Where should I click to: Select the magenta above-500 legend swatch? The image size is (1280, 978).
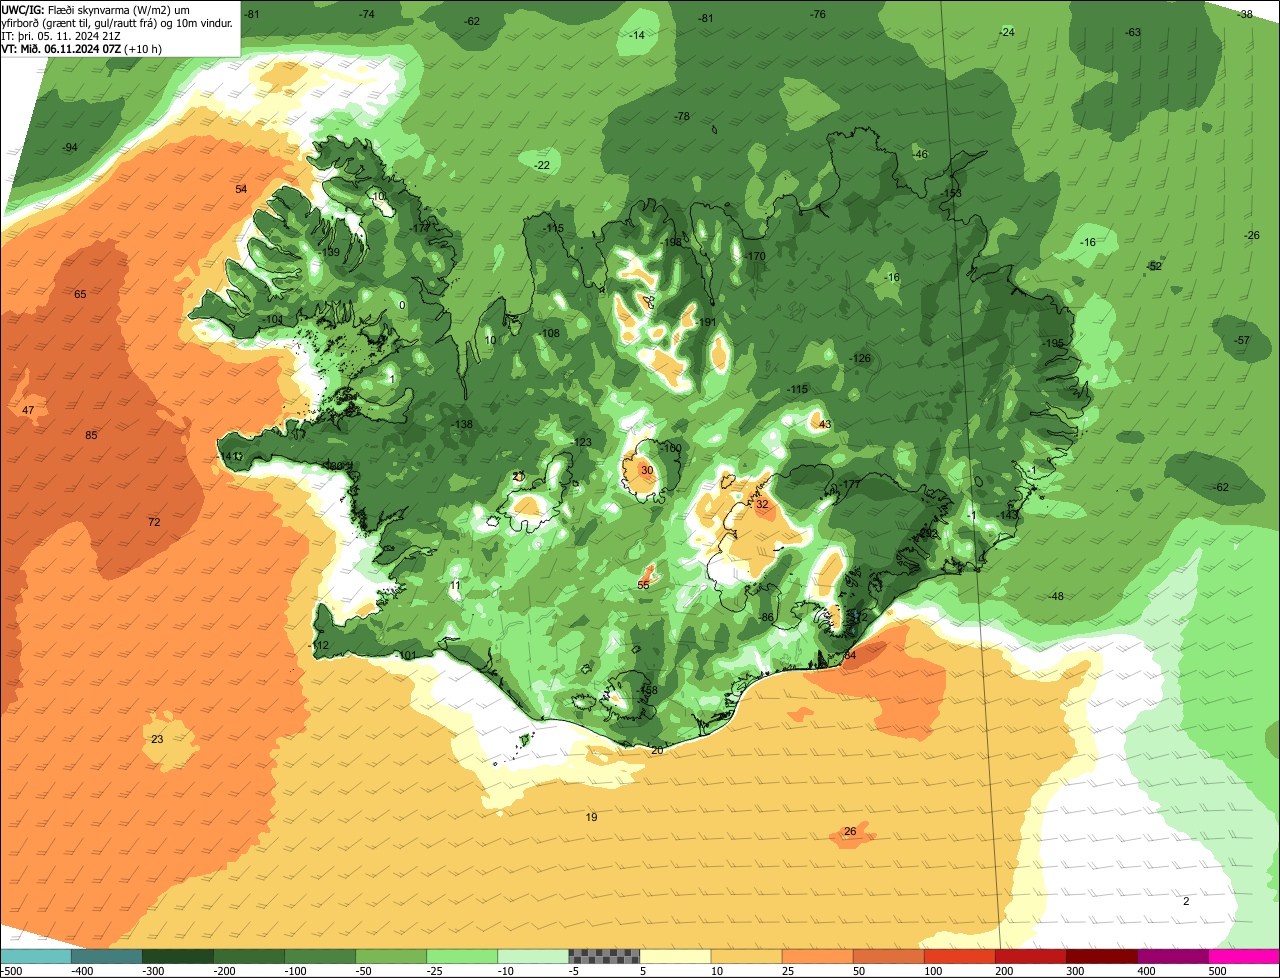(1244, 956)
